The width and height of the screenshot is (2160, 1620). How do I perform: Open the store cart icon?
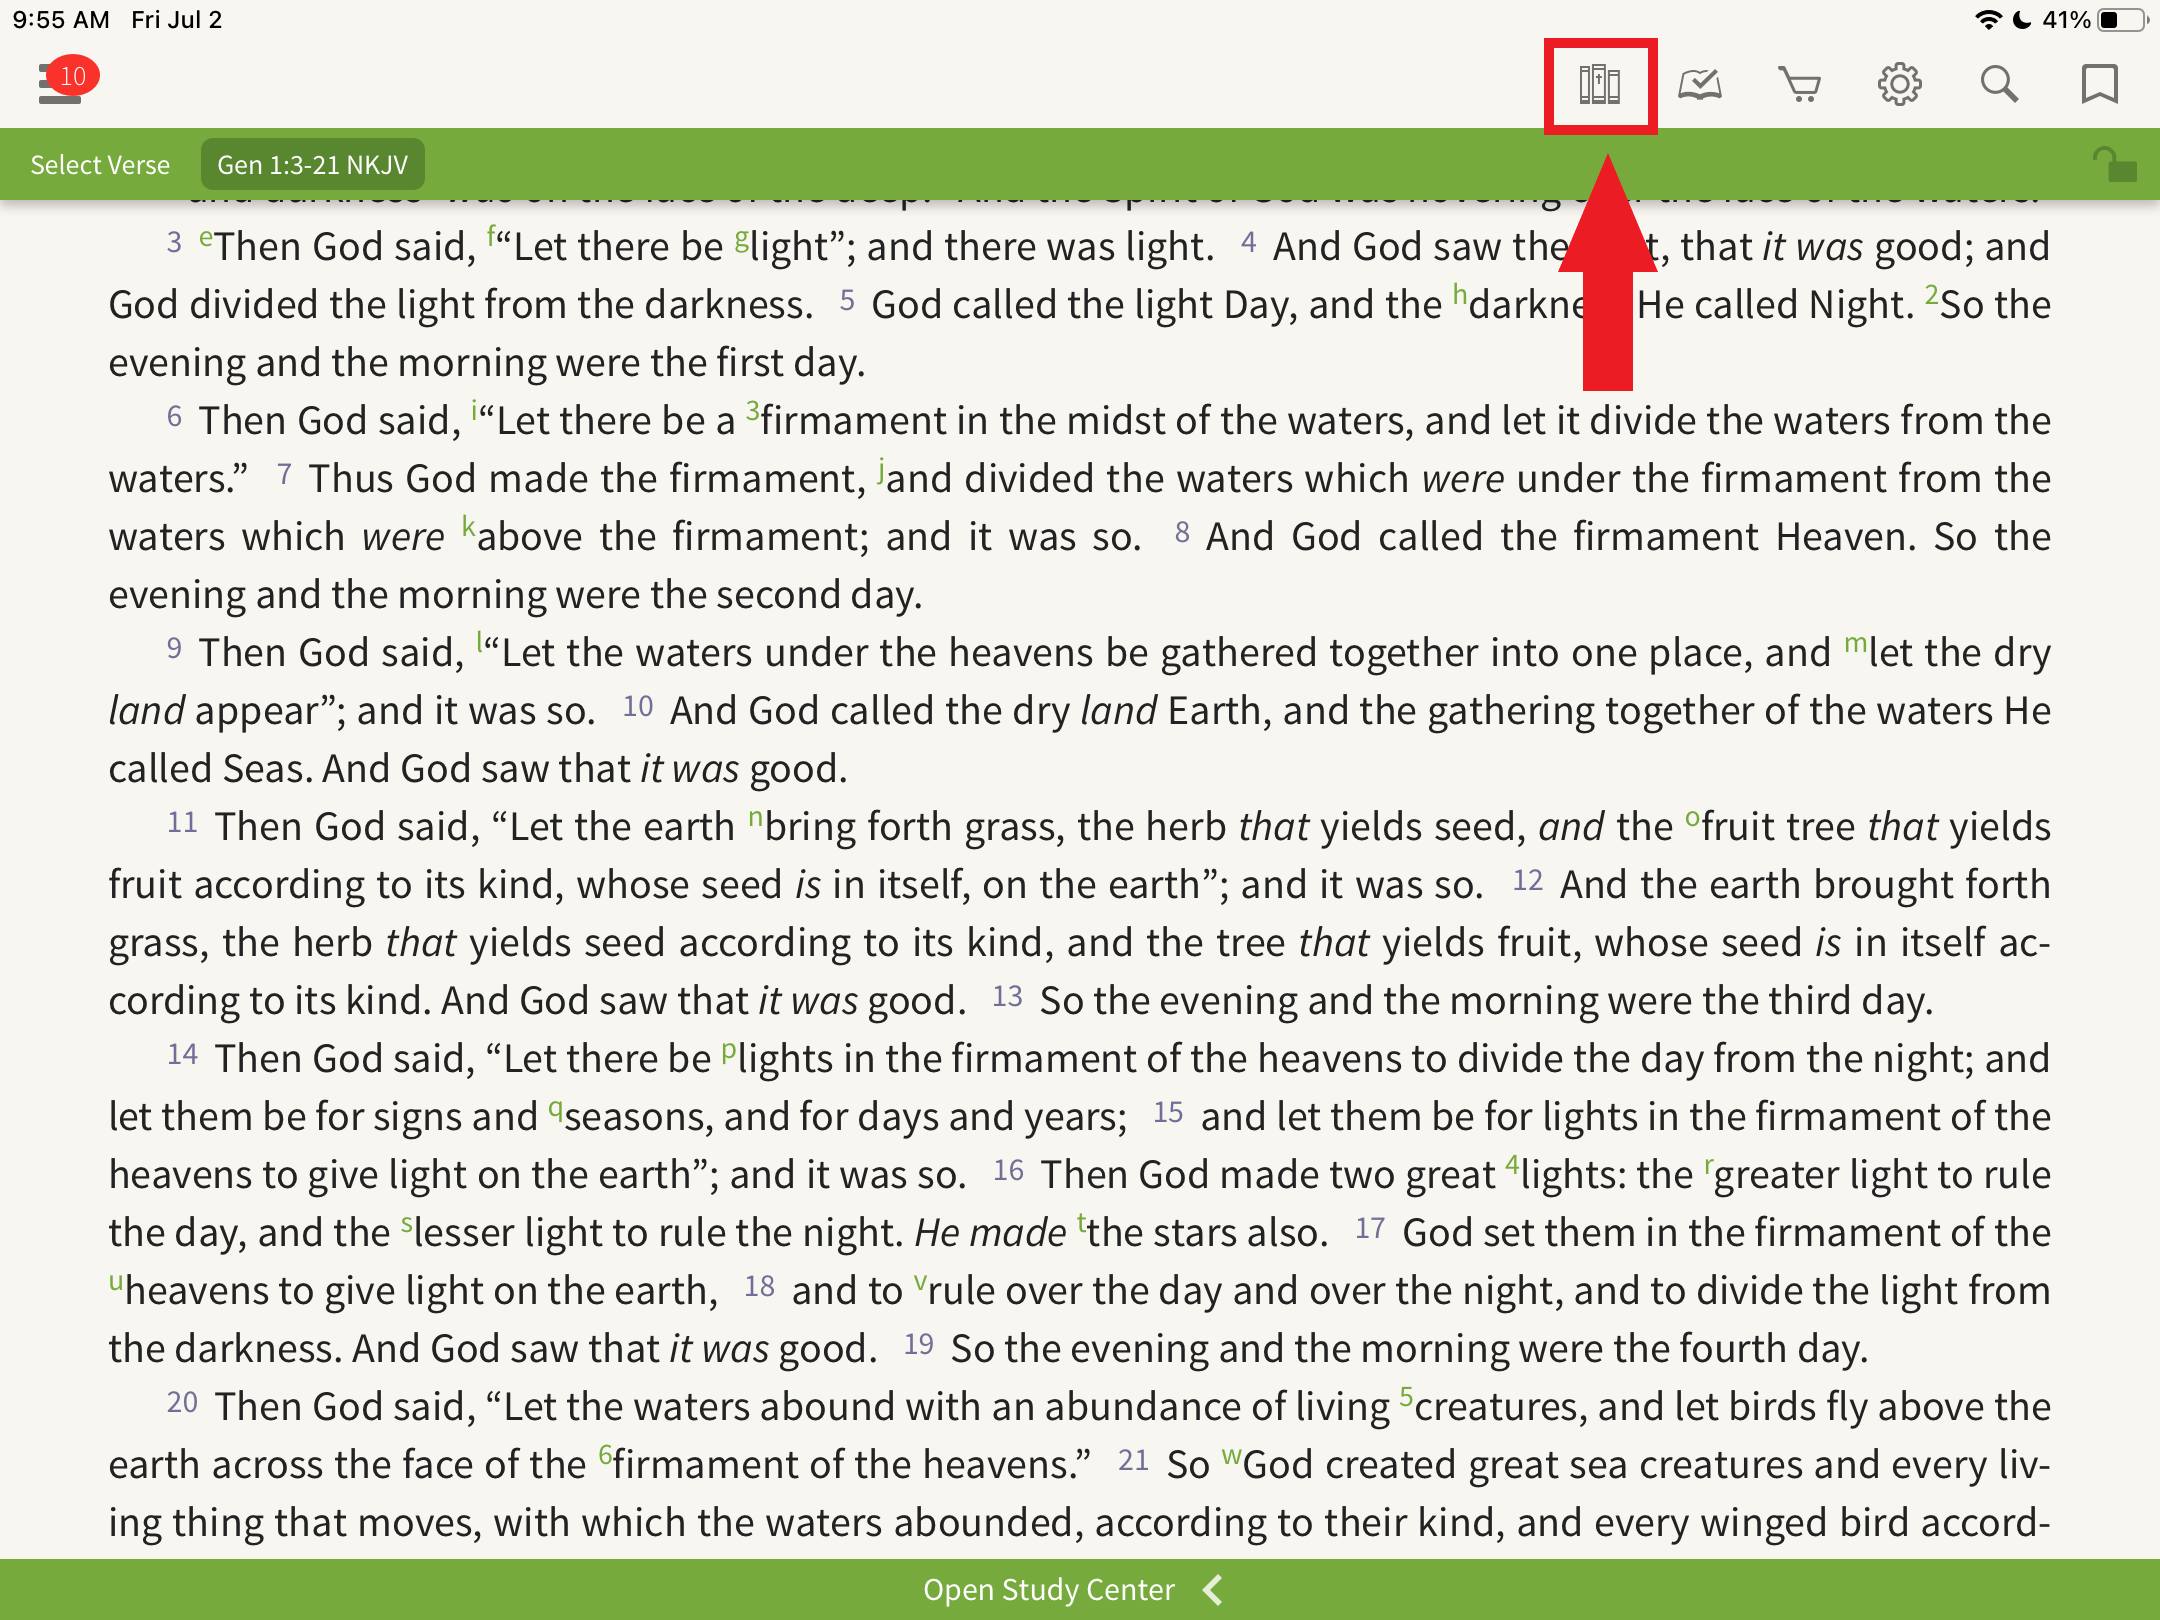coord(1799,85)
